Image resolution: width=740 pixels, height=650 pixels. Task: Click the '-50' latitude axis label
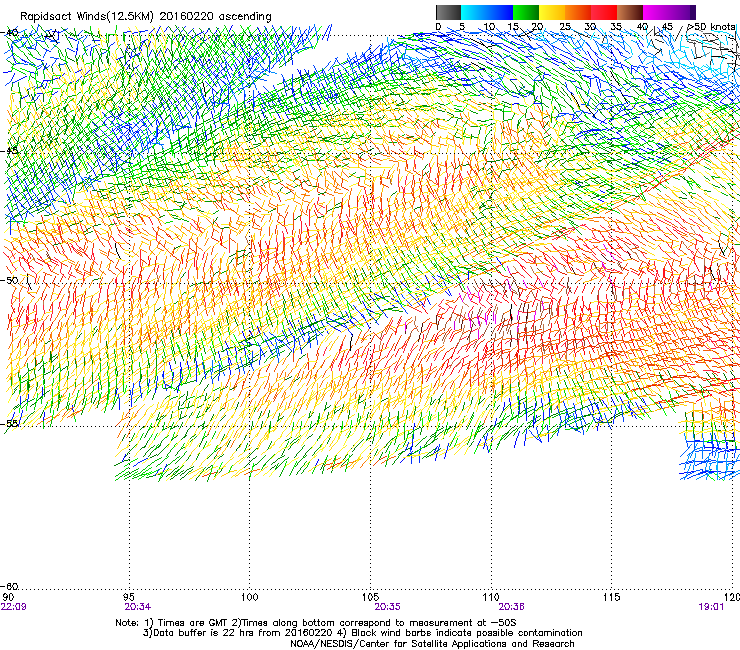coord(10,280)
